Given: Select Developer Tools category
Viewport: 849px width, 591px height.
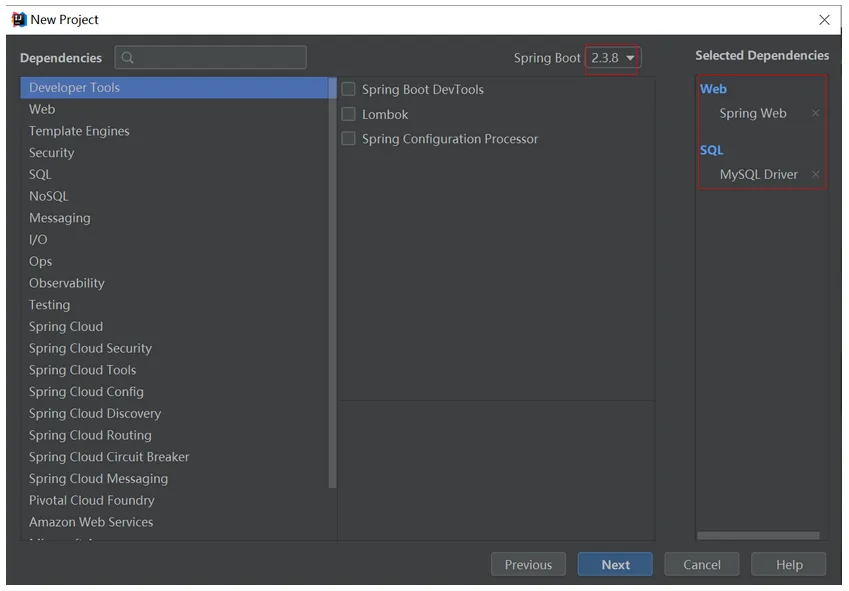Looking at the screenshot, I should (174, 88).
